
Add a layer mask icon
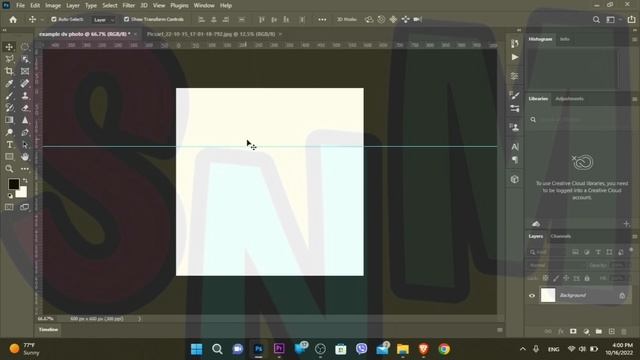[x=573, y=331]
